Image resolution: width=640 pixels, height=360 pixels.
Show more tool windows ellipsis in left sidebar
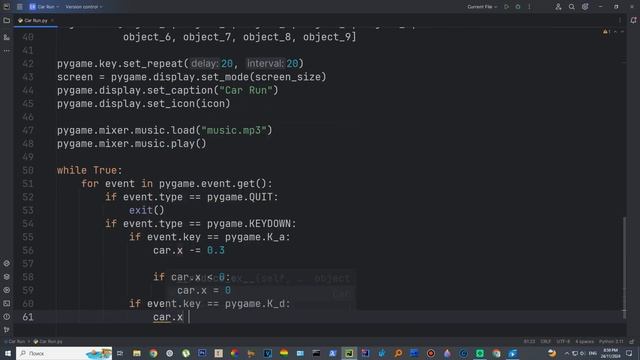click(7, 51)
